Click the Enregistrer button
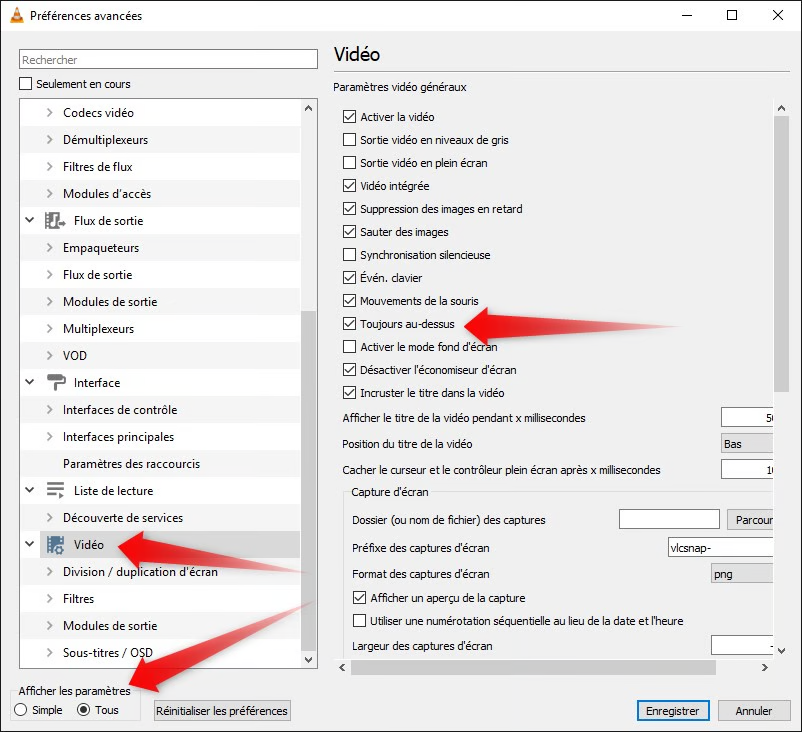This screenshot has height=732, width=802. 672,711
